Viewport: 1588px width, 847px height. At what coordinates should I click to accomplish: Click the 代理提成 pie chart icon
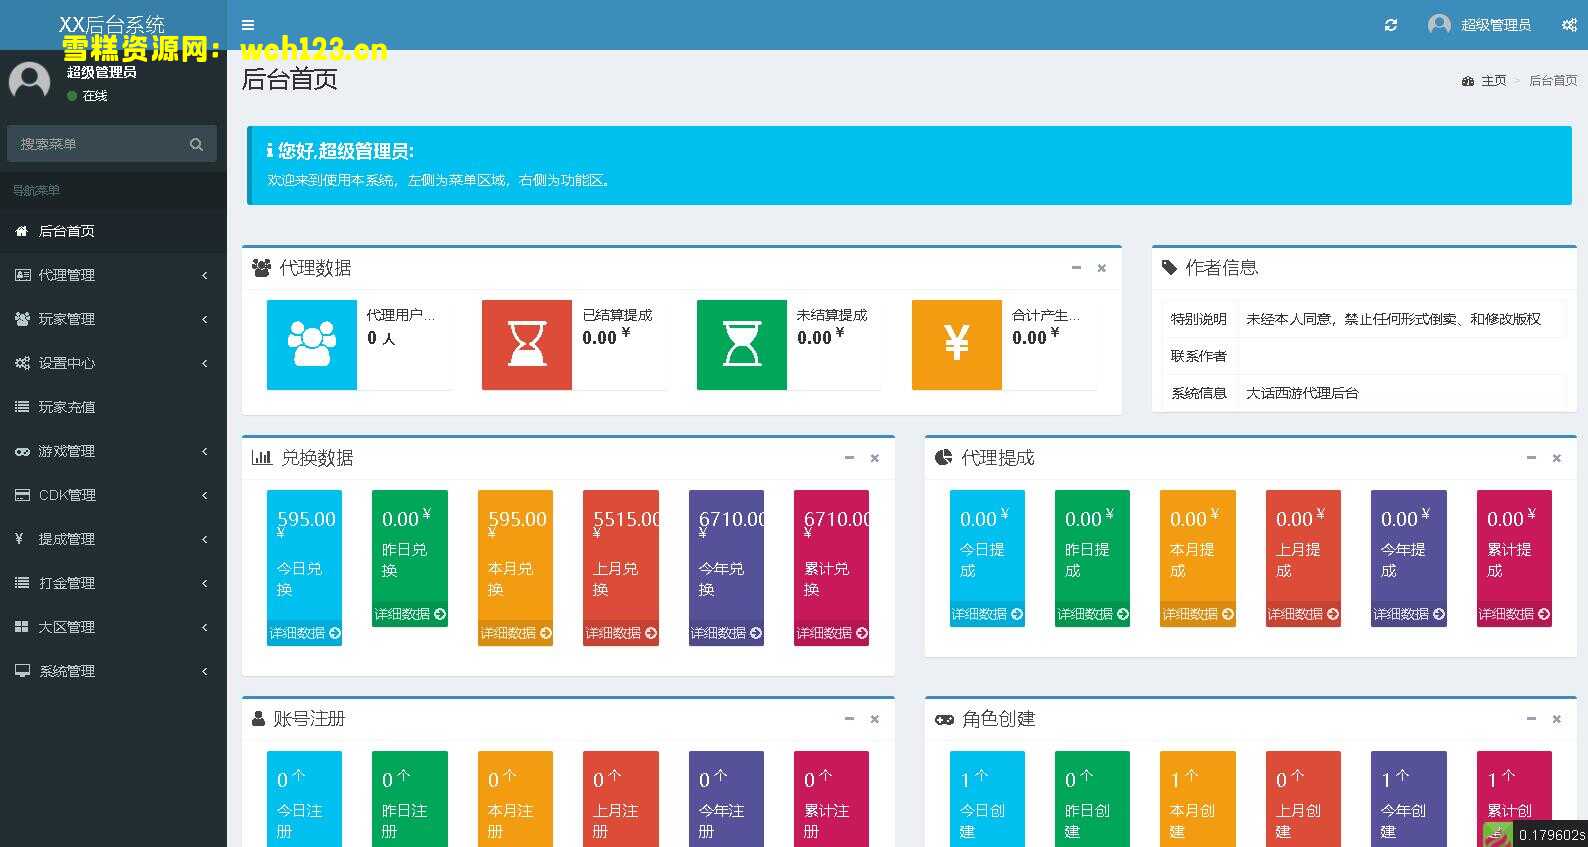coord(943,458)
